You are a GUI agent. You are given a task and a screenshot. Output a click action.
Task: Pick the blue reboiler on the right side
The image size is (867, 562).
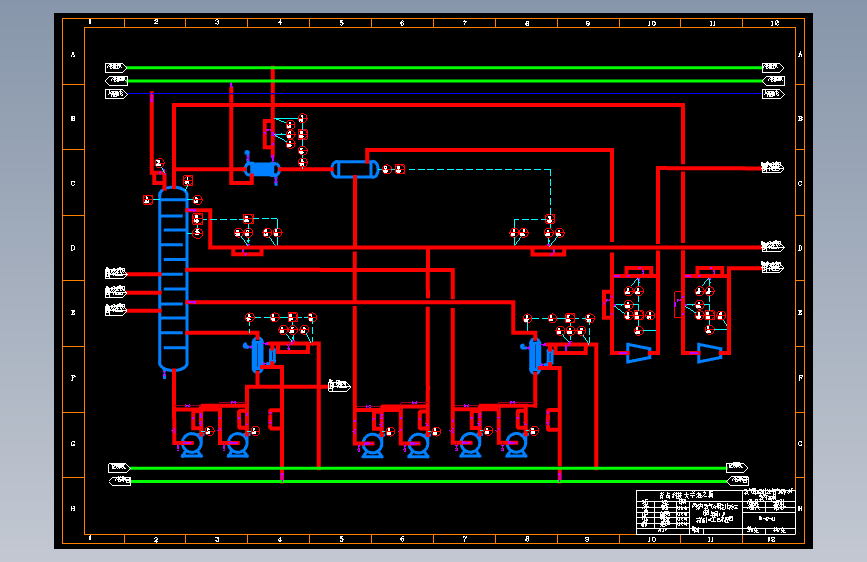[x=535, y=356]
